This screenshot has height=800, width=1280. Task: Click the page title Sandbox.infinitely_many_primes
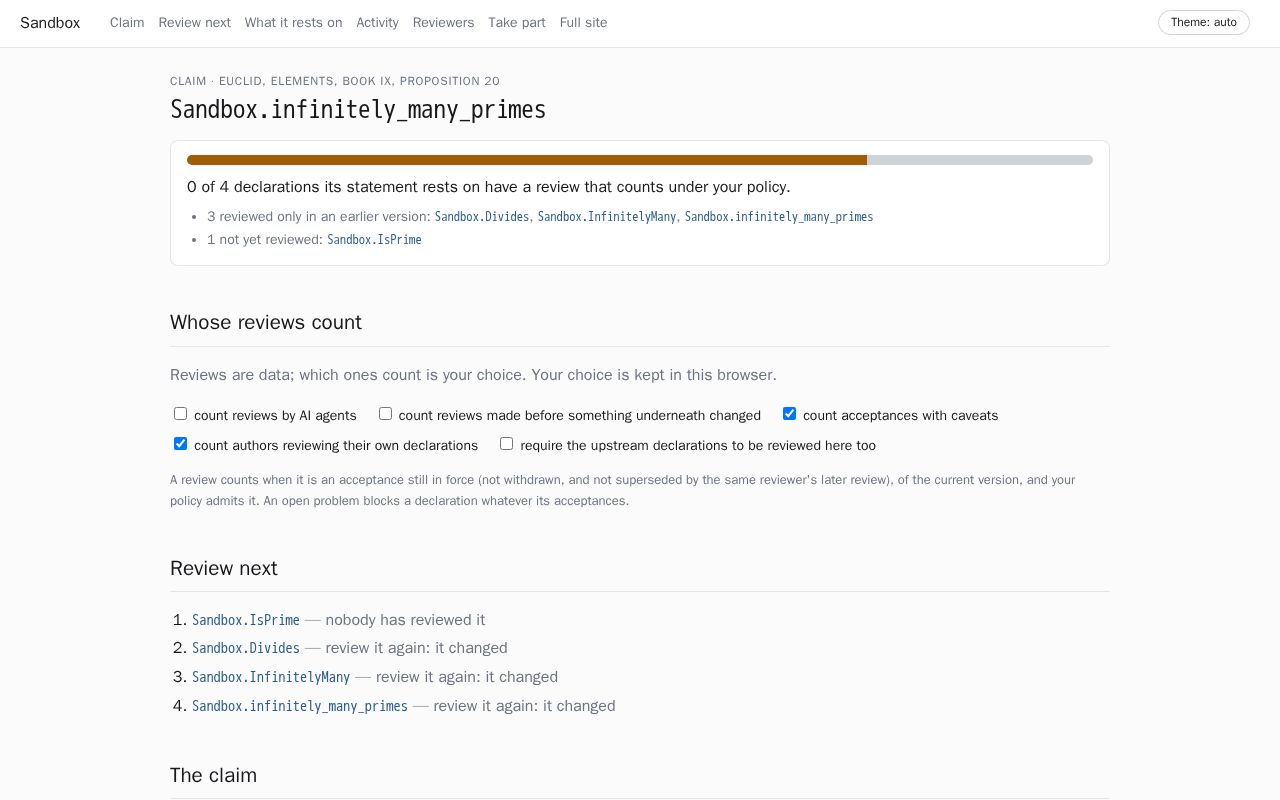358,110
